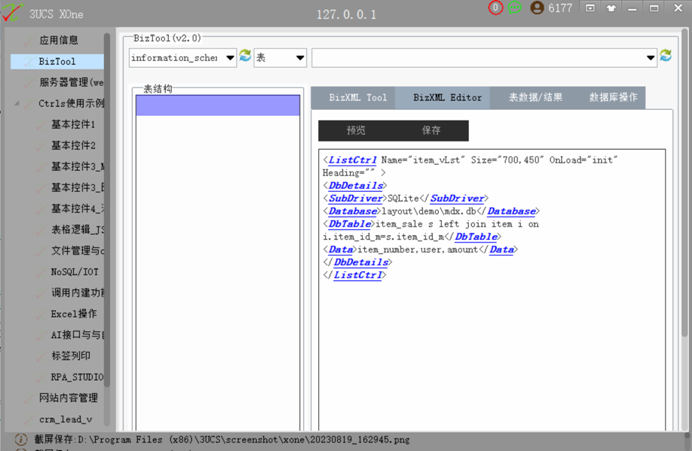Select highlighted purple row in 表结构 list
Screen dimensions: 692x451
pos(218,105)
